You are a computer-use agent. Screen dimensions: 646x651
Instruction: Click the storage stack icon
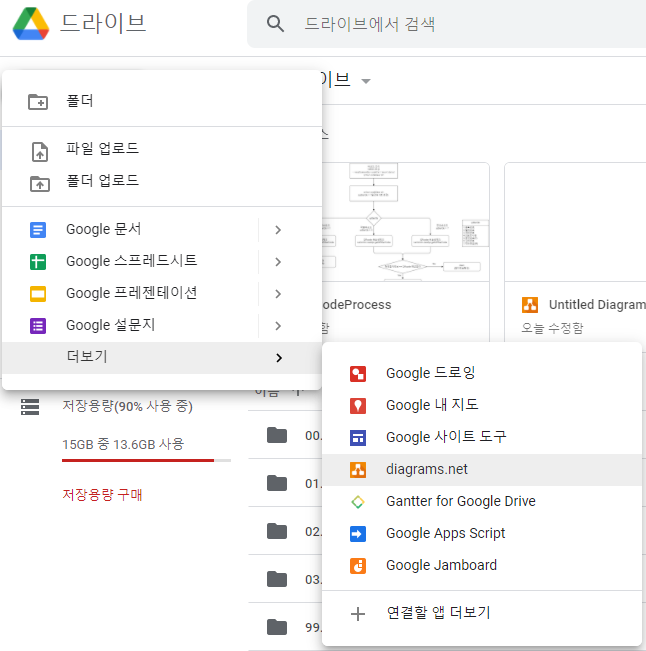point(30,407)
